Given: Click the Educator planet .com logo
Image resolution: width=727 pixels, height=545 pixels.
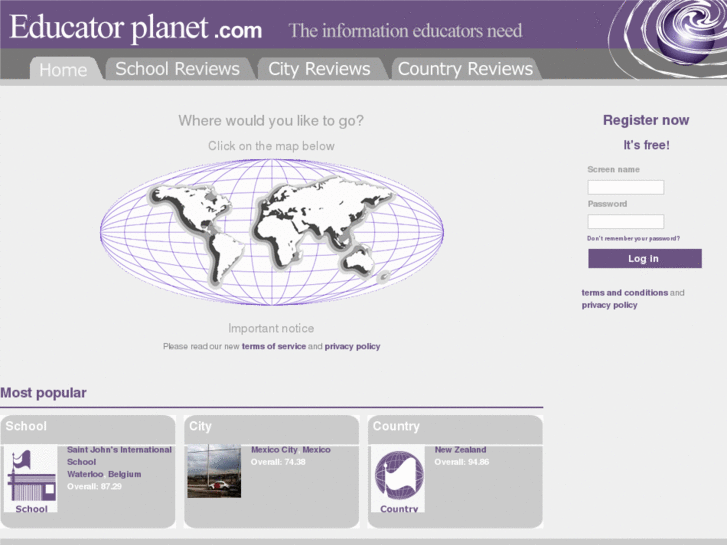Looking at the screenshot, I should pos(136,27).
